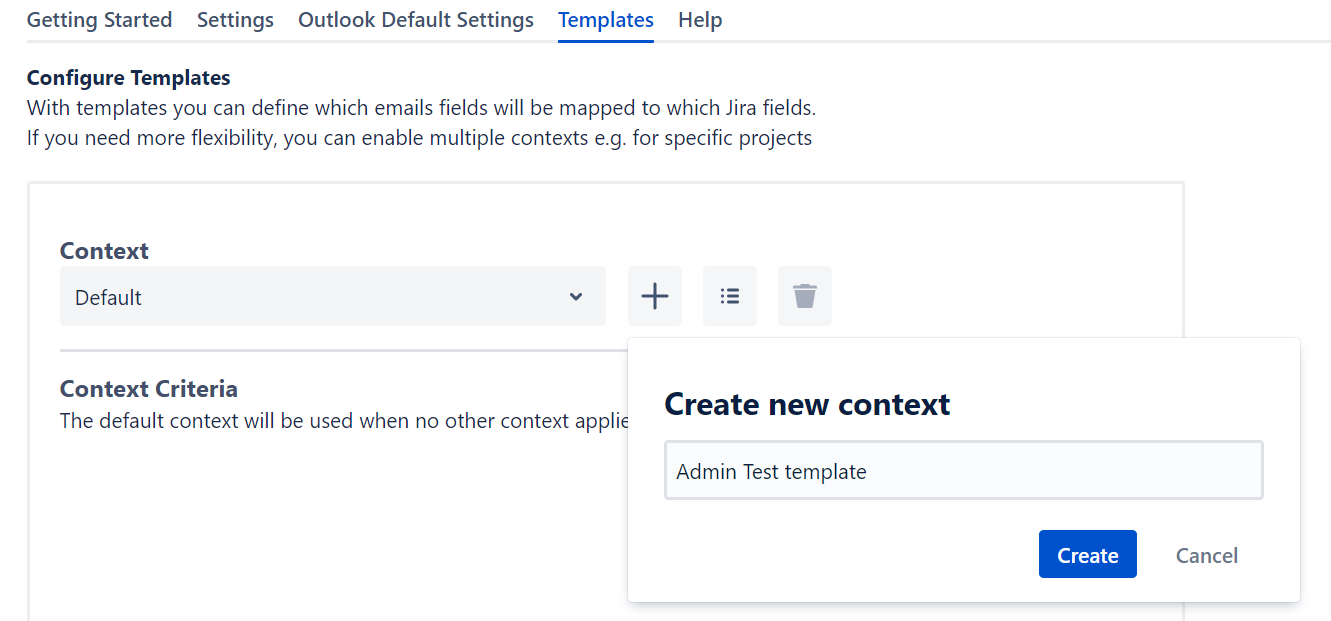Click the text about mapping Jira fields
The height and width of the screenshot is (621, 1331).
(428, 107)
